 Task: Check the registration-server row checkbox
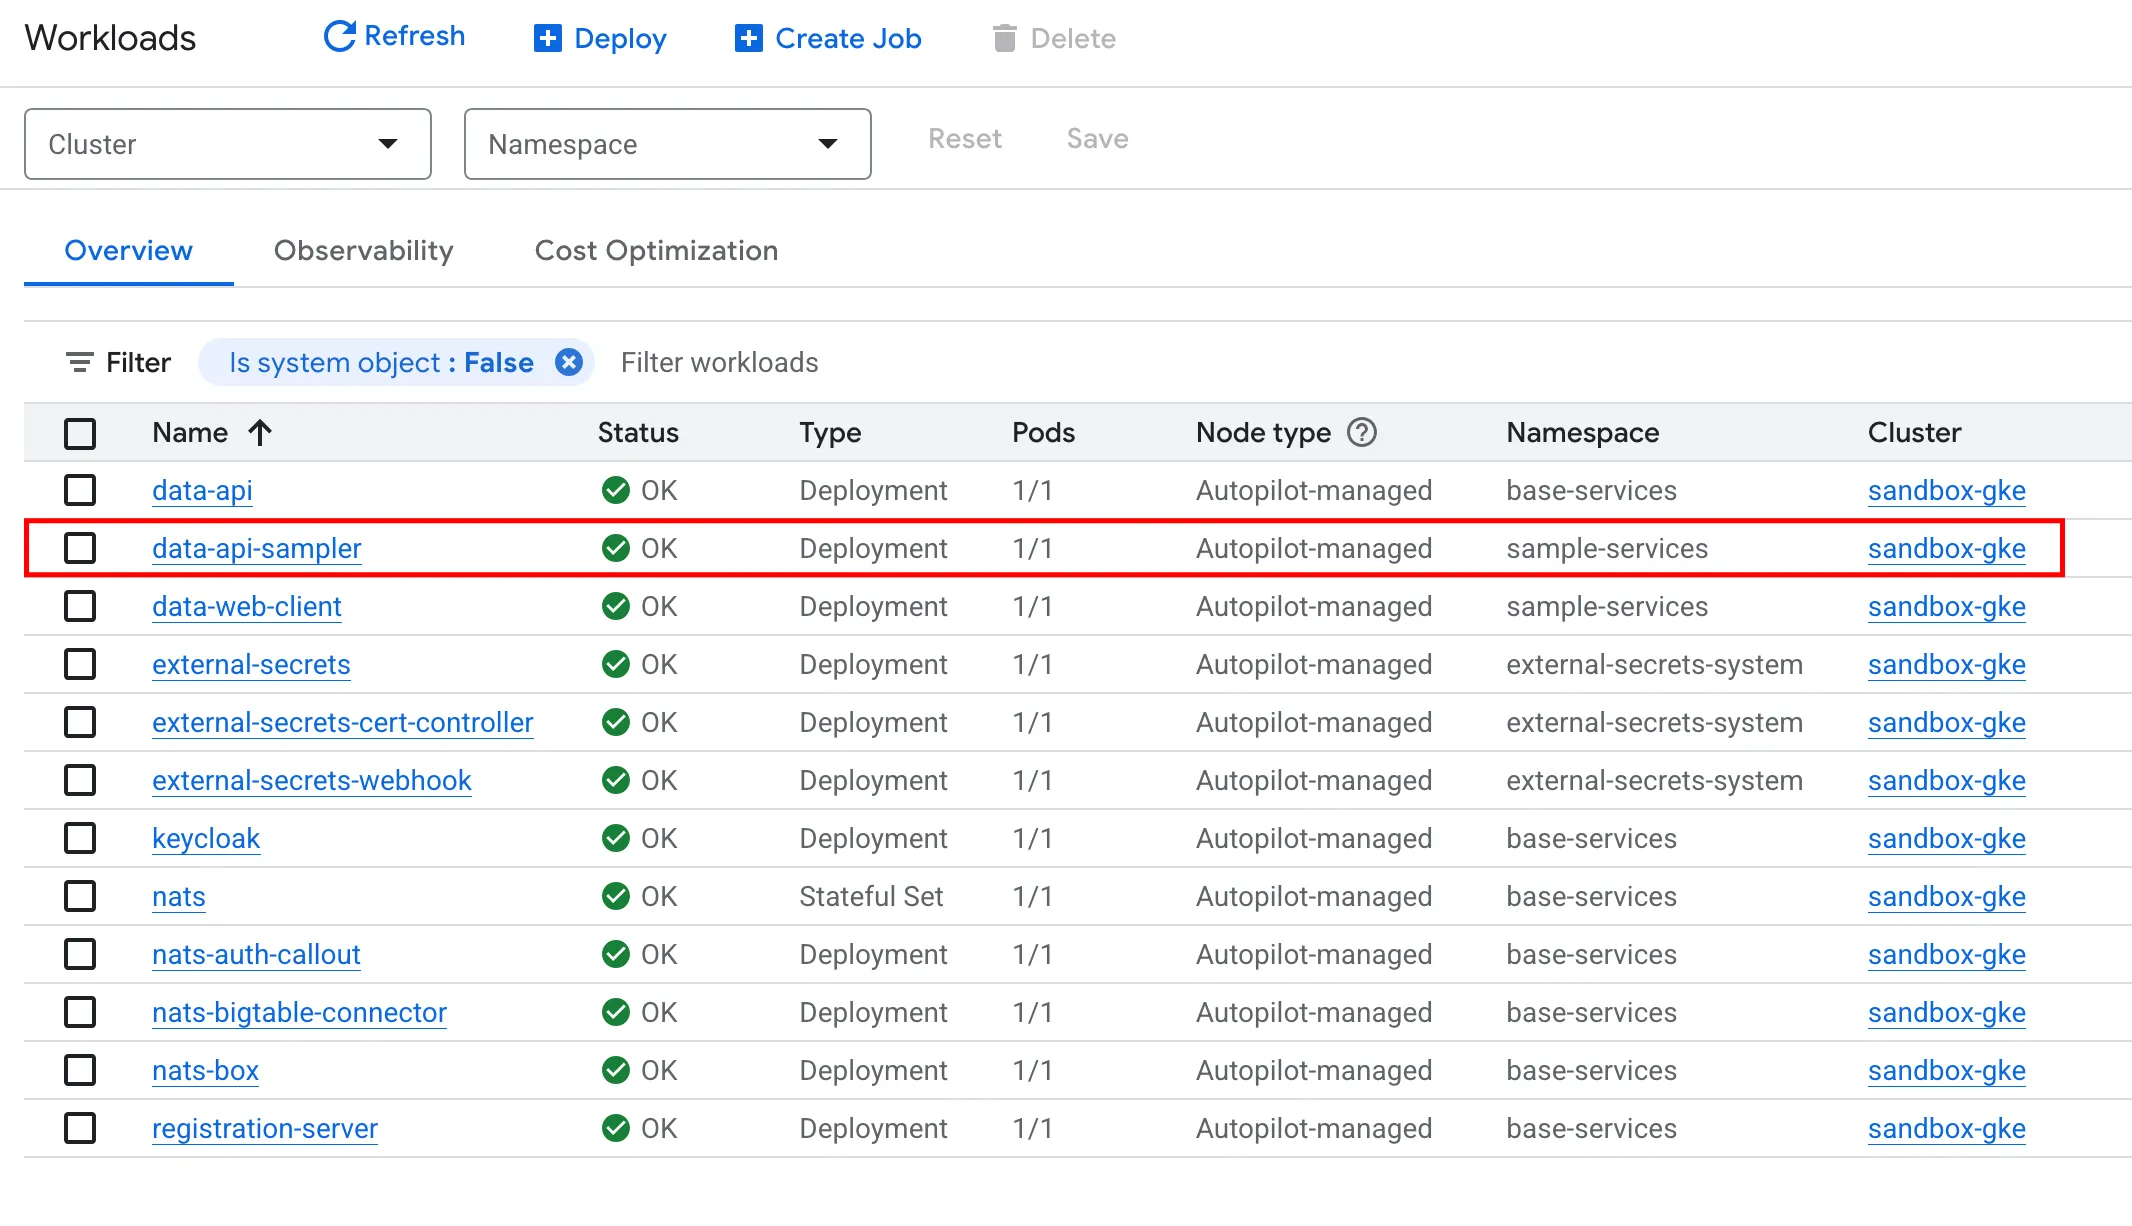[80, 1128]
